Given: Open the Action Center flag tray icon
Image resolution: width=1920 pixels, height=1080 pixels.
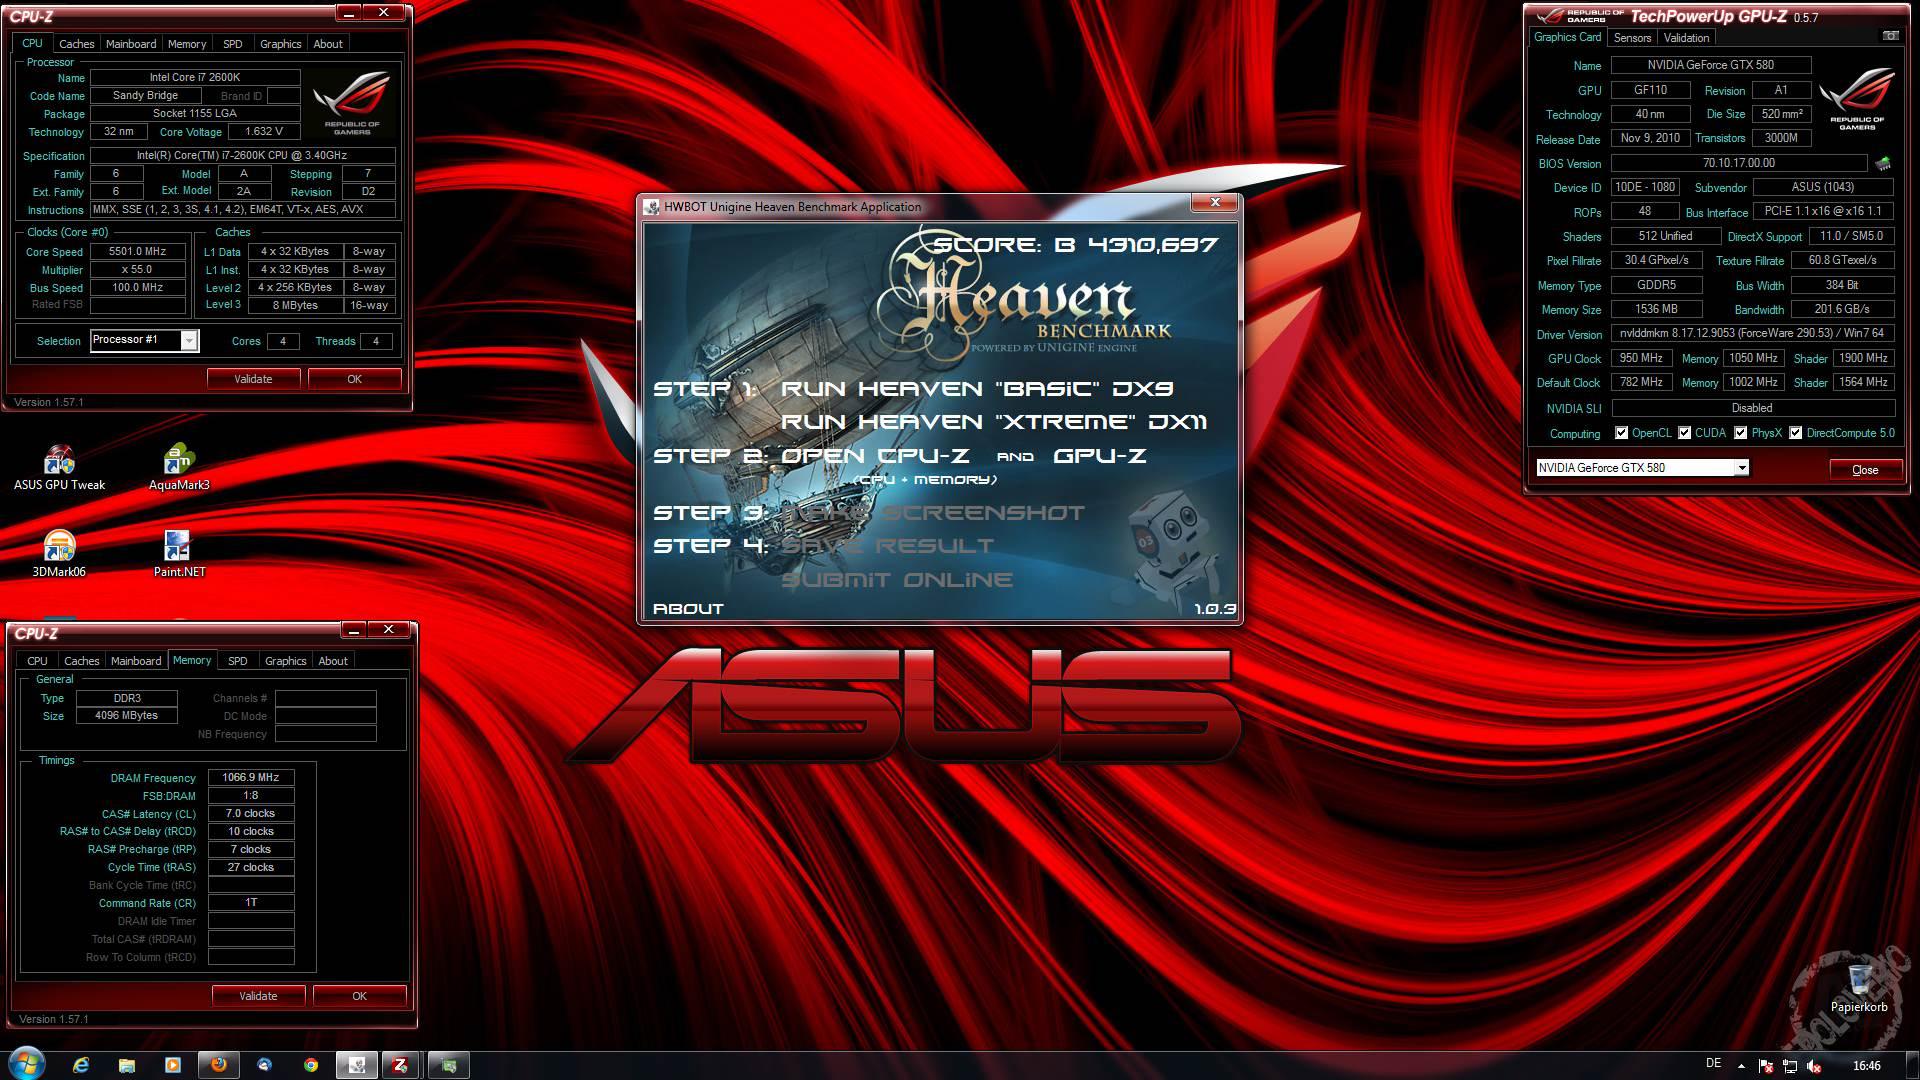Looking at the screenshot, I should coord(1766,1066).
